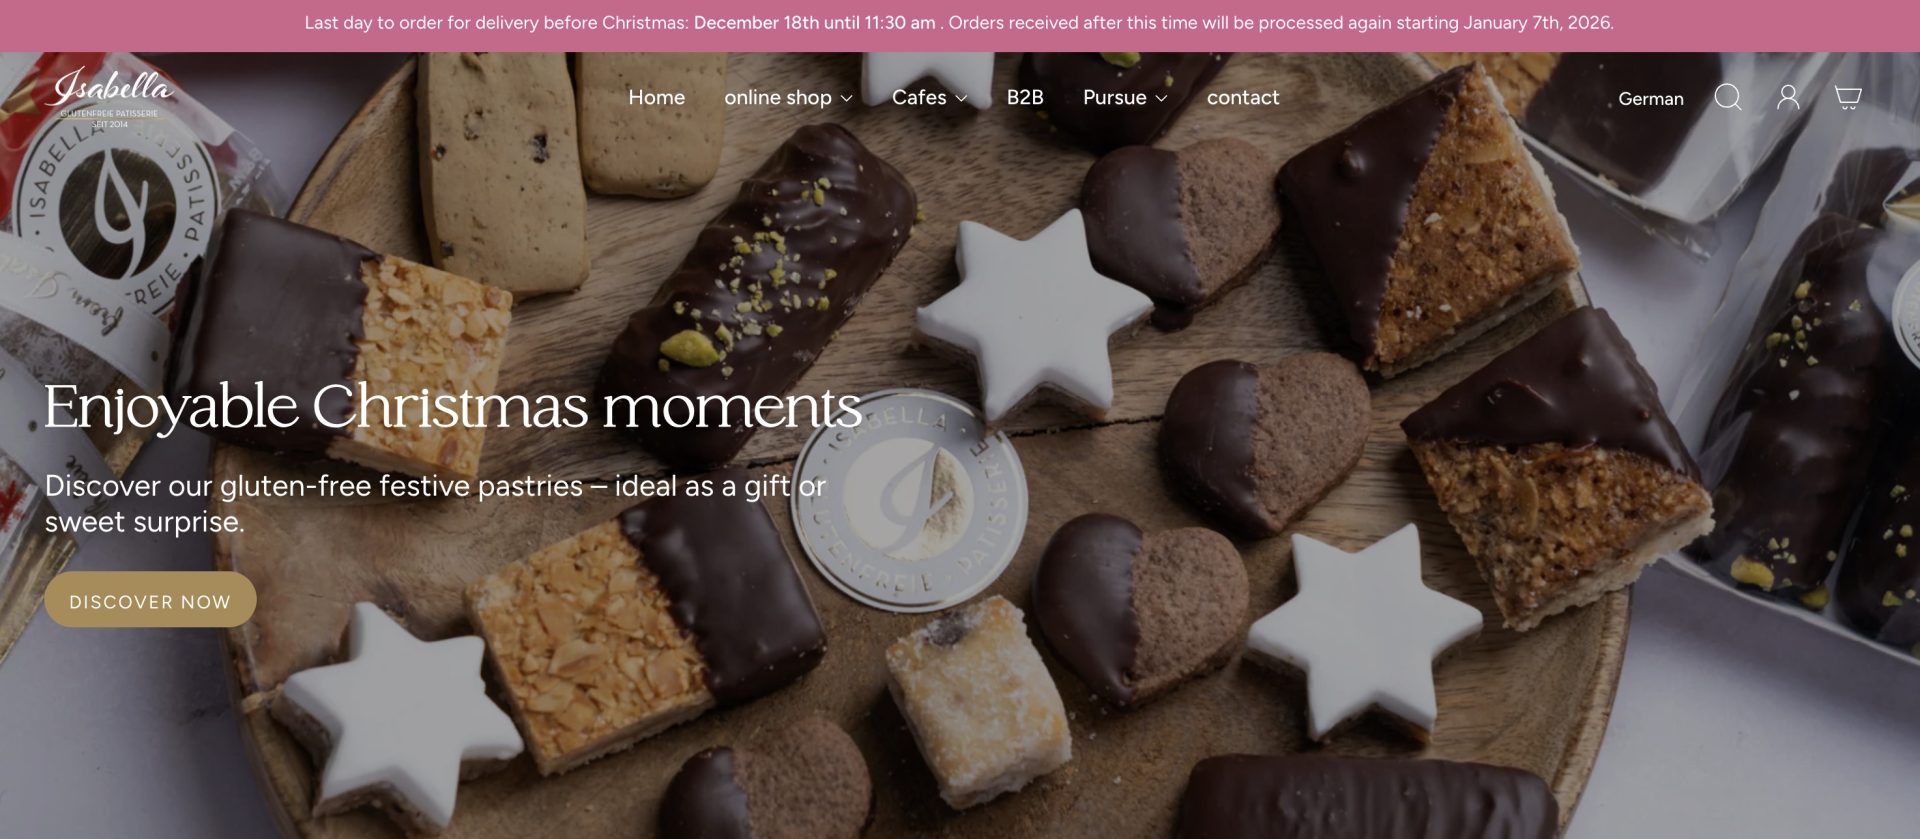Open the search magnifier icon
The width and height of the screenshot is (1920, 839).
(1728, 97)
